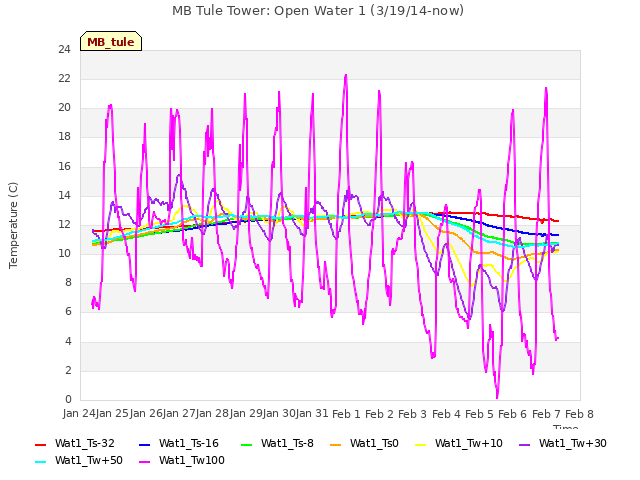Select the Wat1_Ts-8 legend label
This screenshot has height=480, width=640.
click(x=287, y=444)
